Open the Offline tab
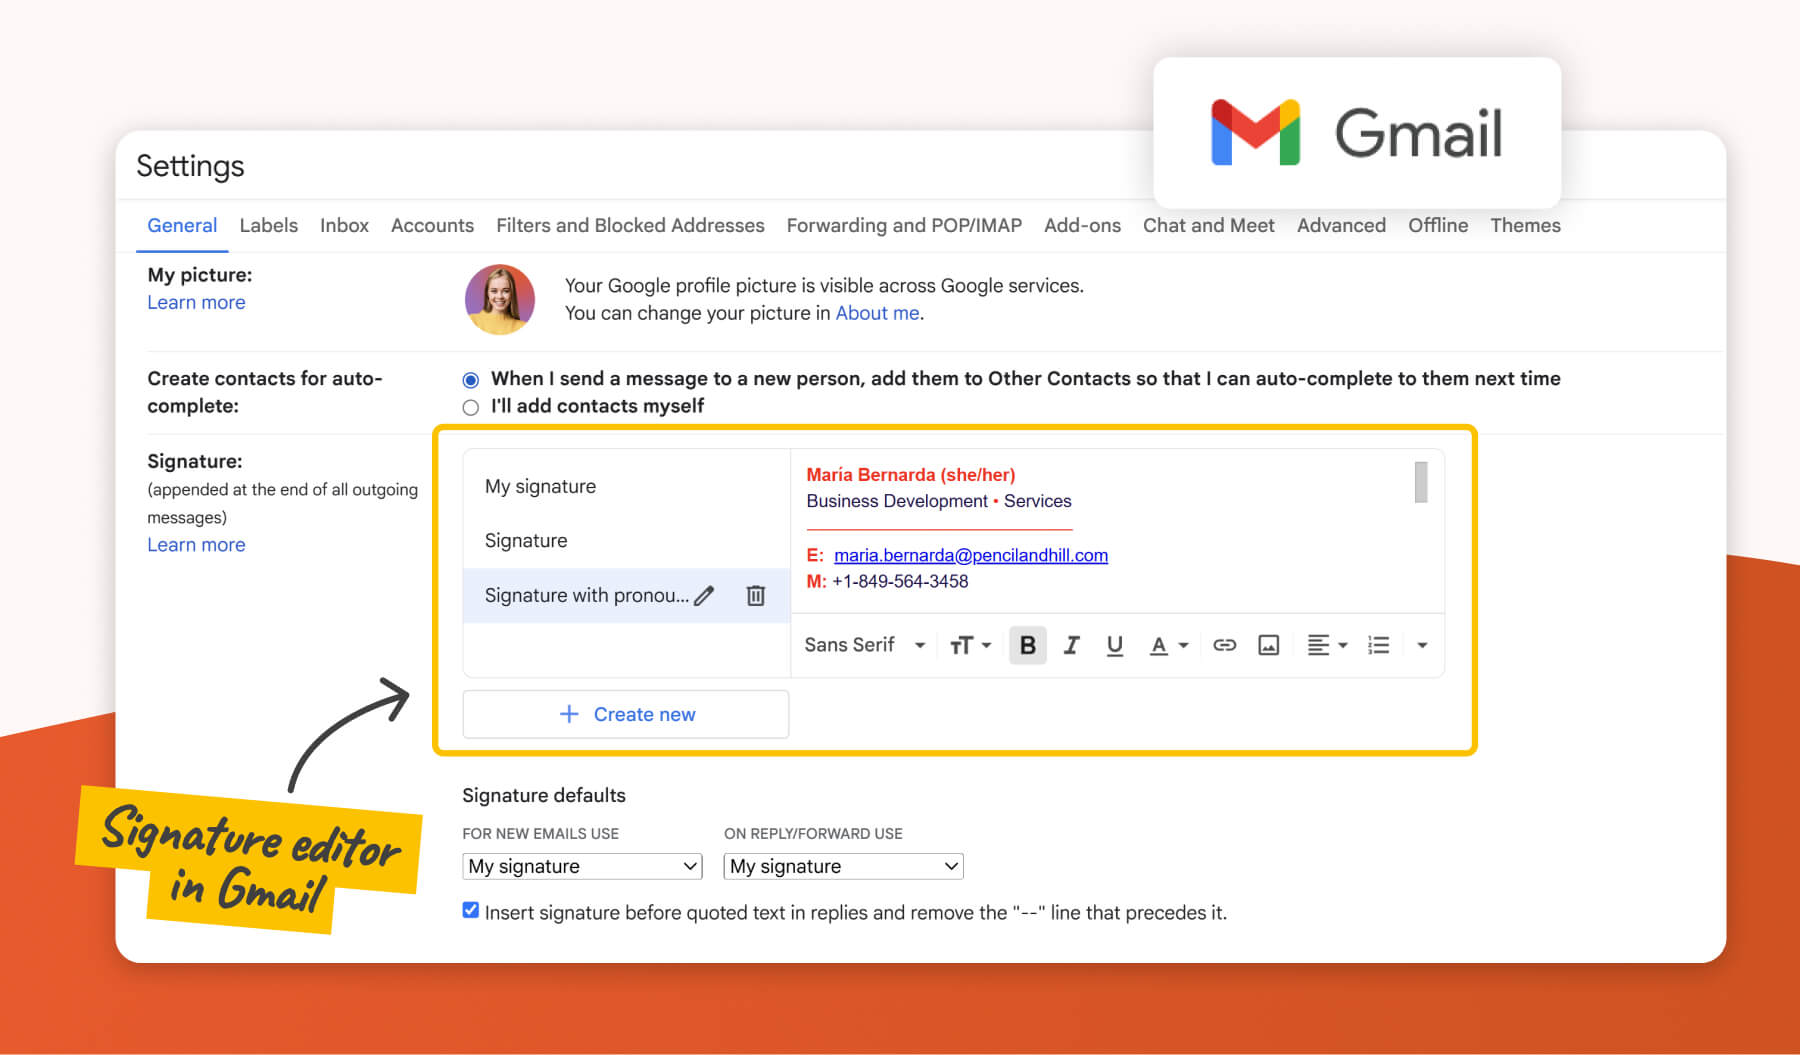Image resolution: width=1800 pixels, height=1055 pixels. (x=1438, y=225)
